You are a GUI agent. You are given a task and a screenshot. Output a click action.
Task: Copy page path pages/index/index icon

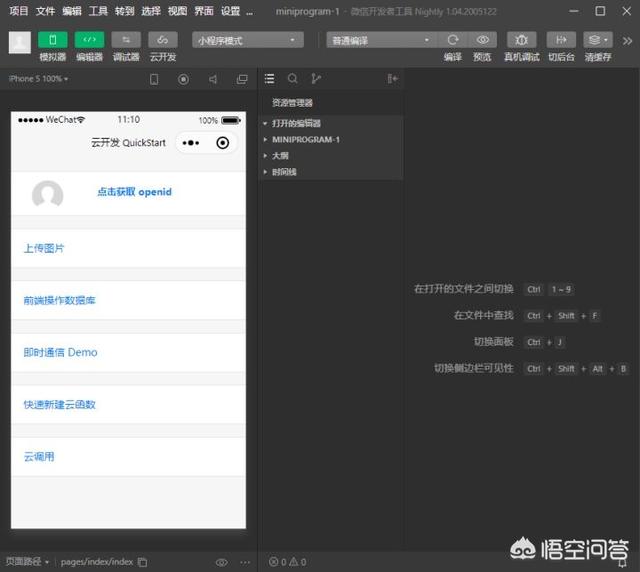[142, 562]
